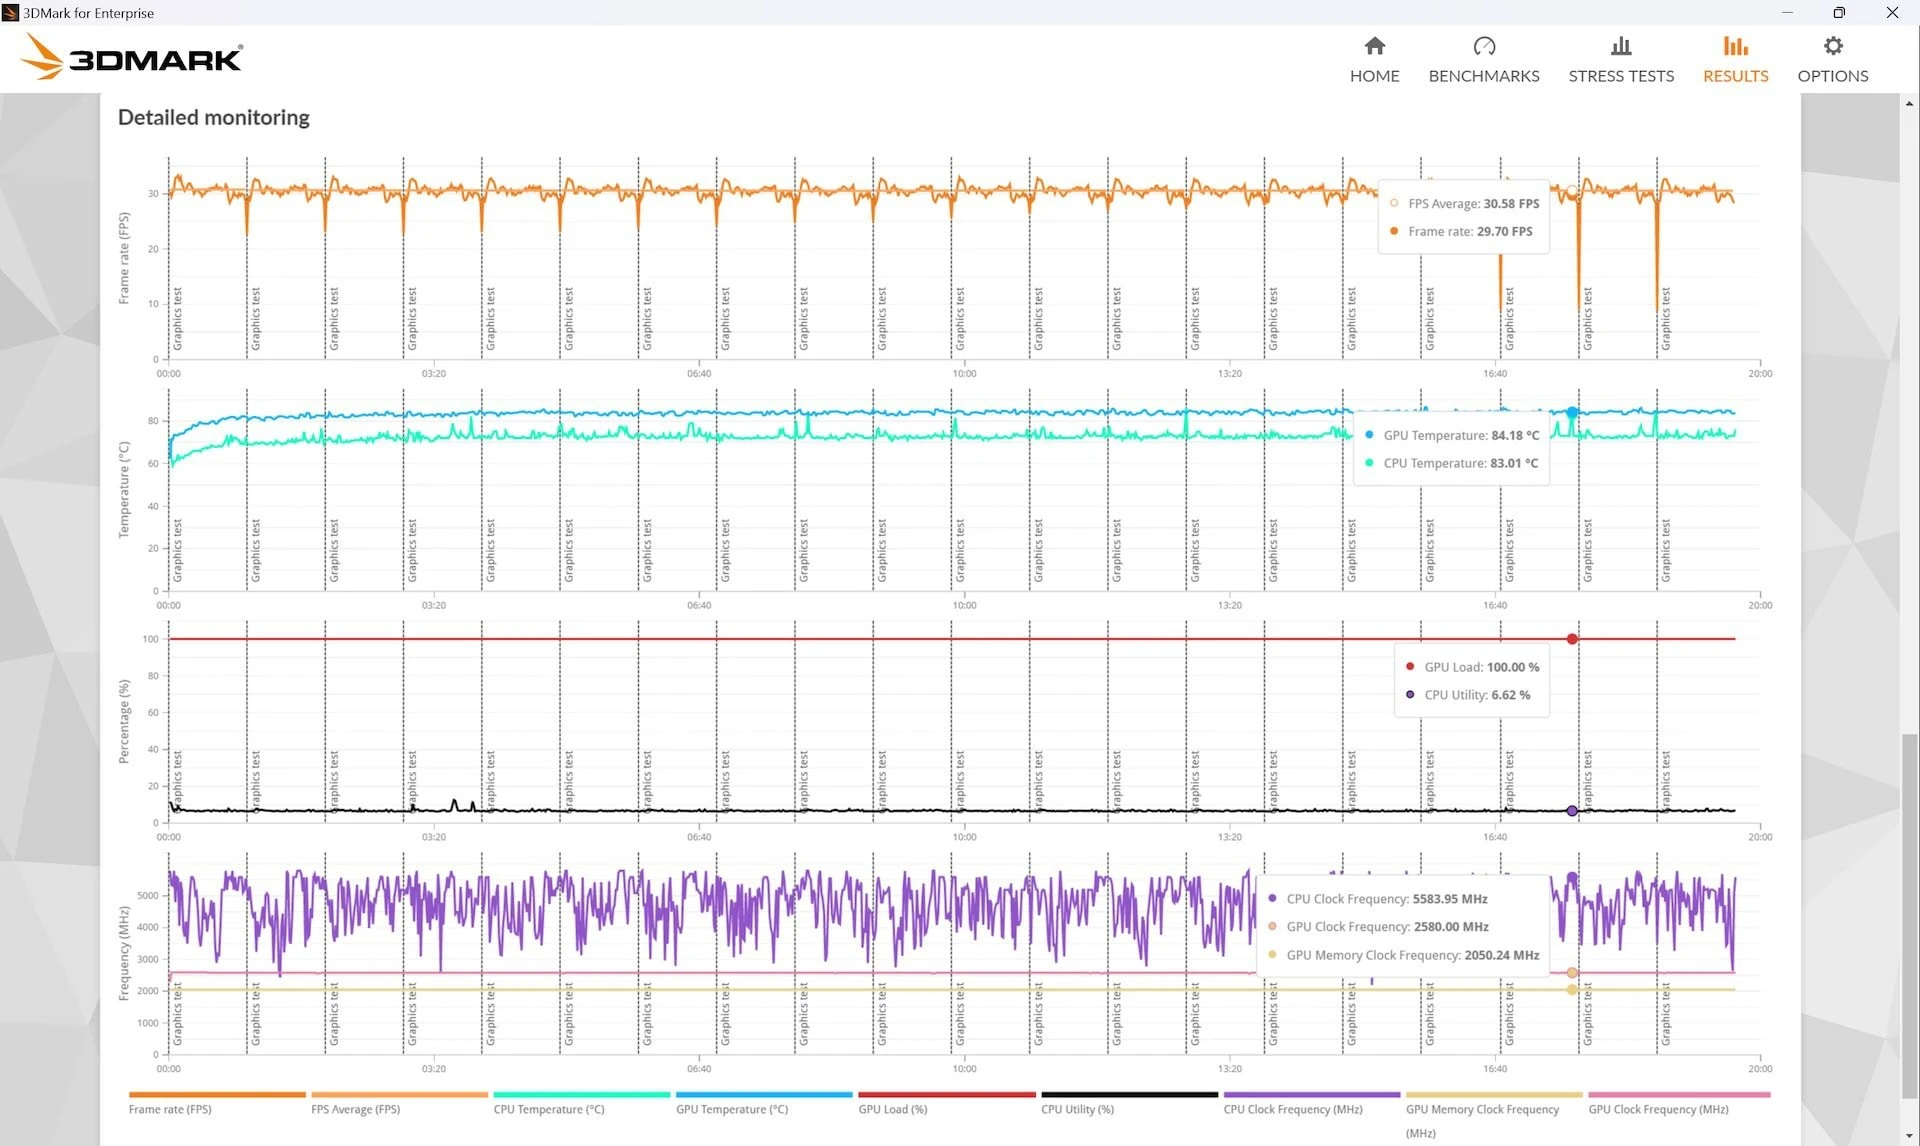The image size is (1920, 1146).
Task: Click the Frame rate 29.70 FPS tooltip value
Action: point(1504,231)
